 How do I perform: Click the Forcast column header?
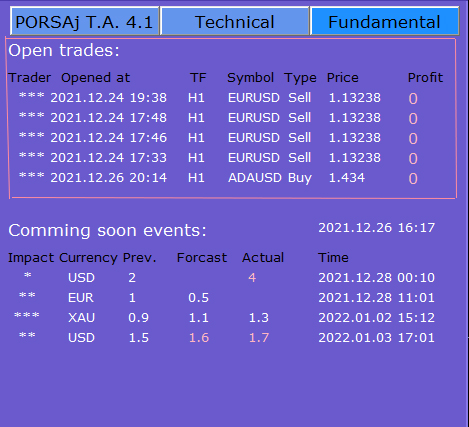point(202,258)
